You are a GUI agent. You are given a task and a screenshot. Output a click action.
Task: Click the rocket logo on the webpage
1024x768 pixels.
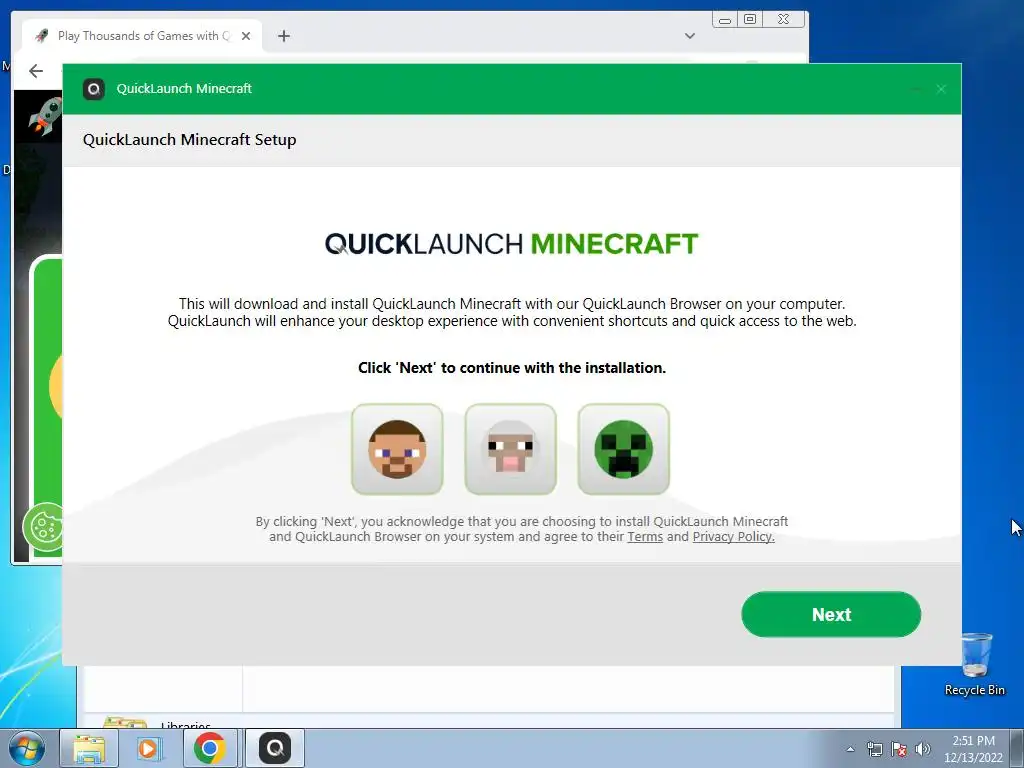tap(44, 118)
